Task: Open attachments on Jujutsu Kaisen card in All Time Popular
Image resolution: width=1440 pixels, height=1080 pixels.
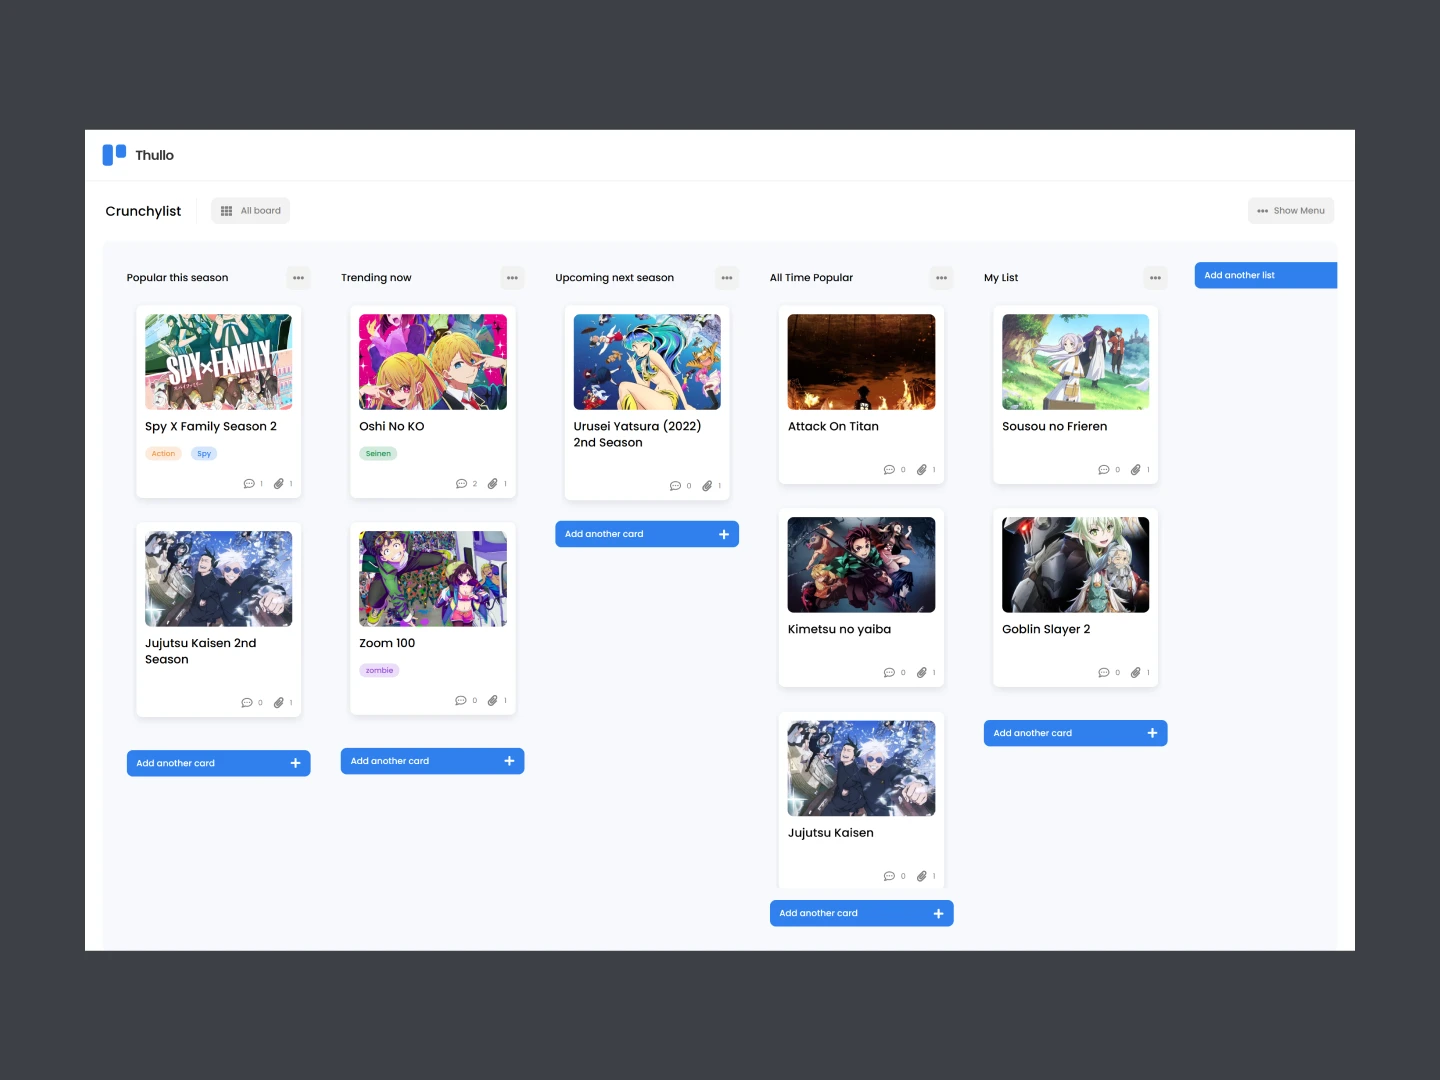Action: pyautogui.click(x=921, y=876)
